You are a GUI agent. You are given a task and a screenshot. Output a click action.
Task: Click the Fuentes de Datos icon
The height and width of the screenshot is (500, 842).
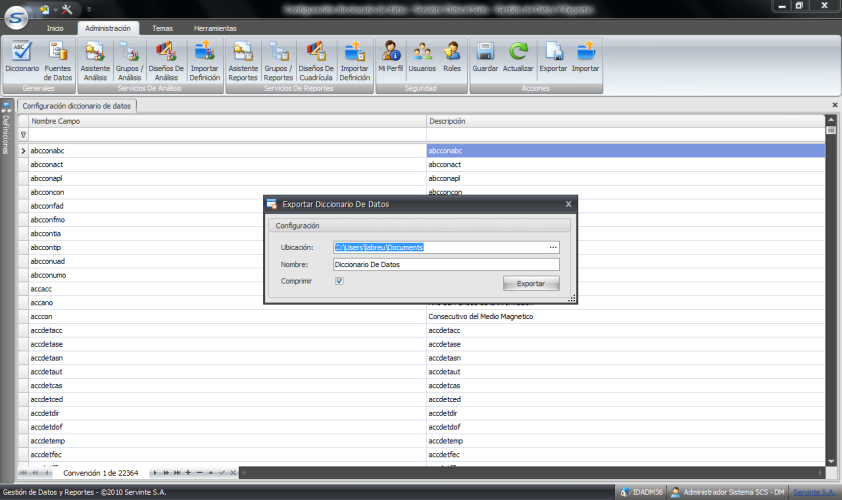(58, 58)
